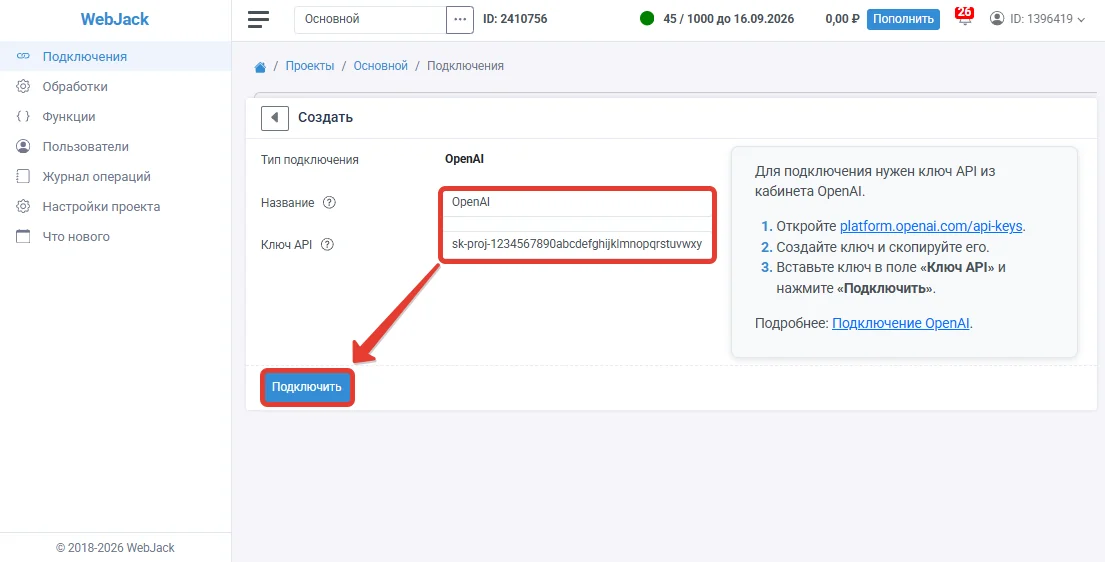The width and height of the screenshot is (1105, 562).
Task: Click the OpenAI connection type value
Action: (x=464, y=159)
